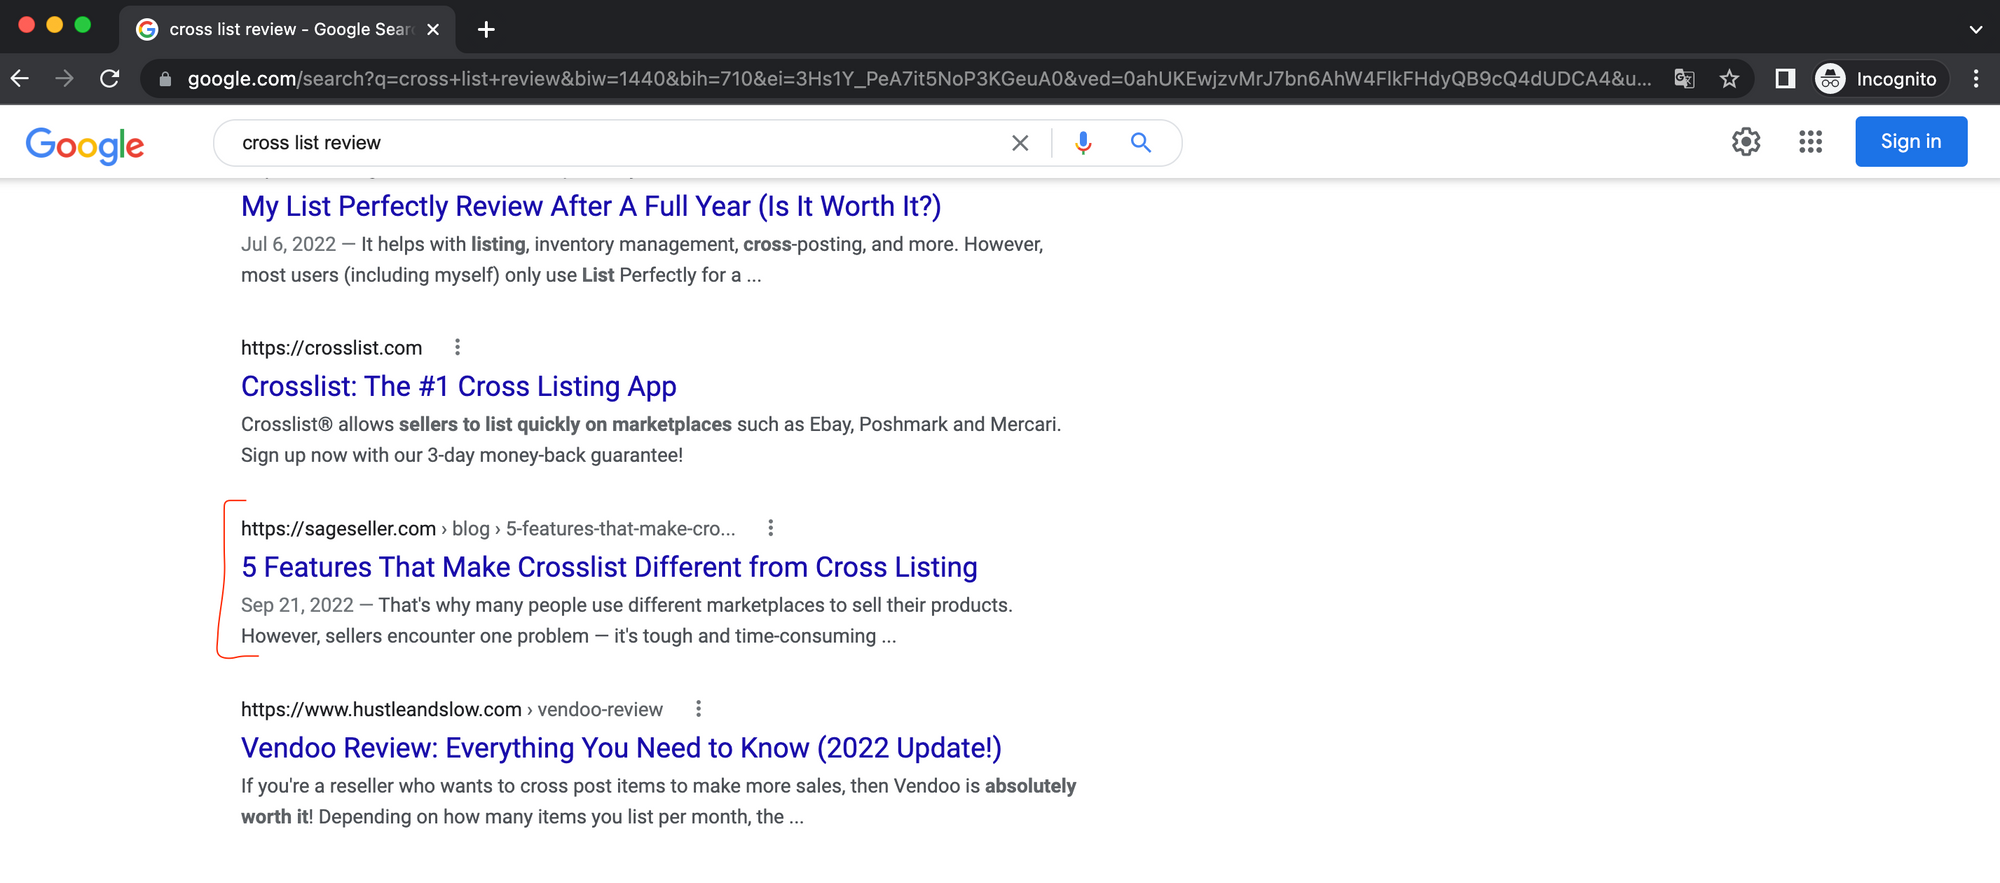Screen dimensions: 2000x883
Task: Go back with the browser back arrow
Action: [20, 78]
